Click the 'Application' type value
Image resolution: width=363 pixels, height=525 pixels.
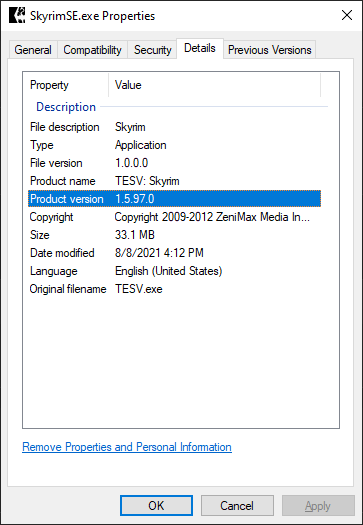coord(141,145)
